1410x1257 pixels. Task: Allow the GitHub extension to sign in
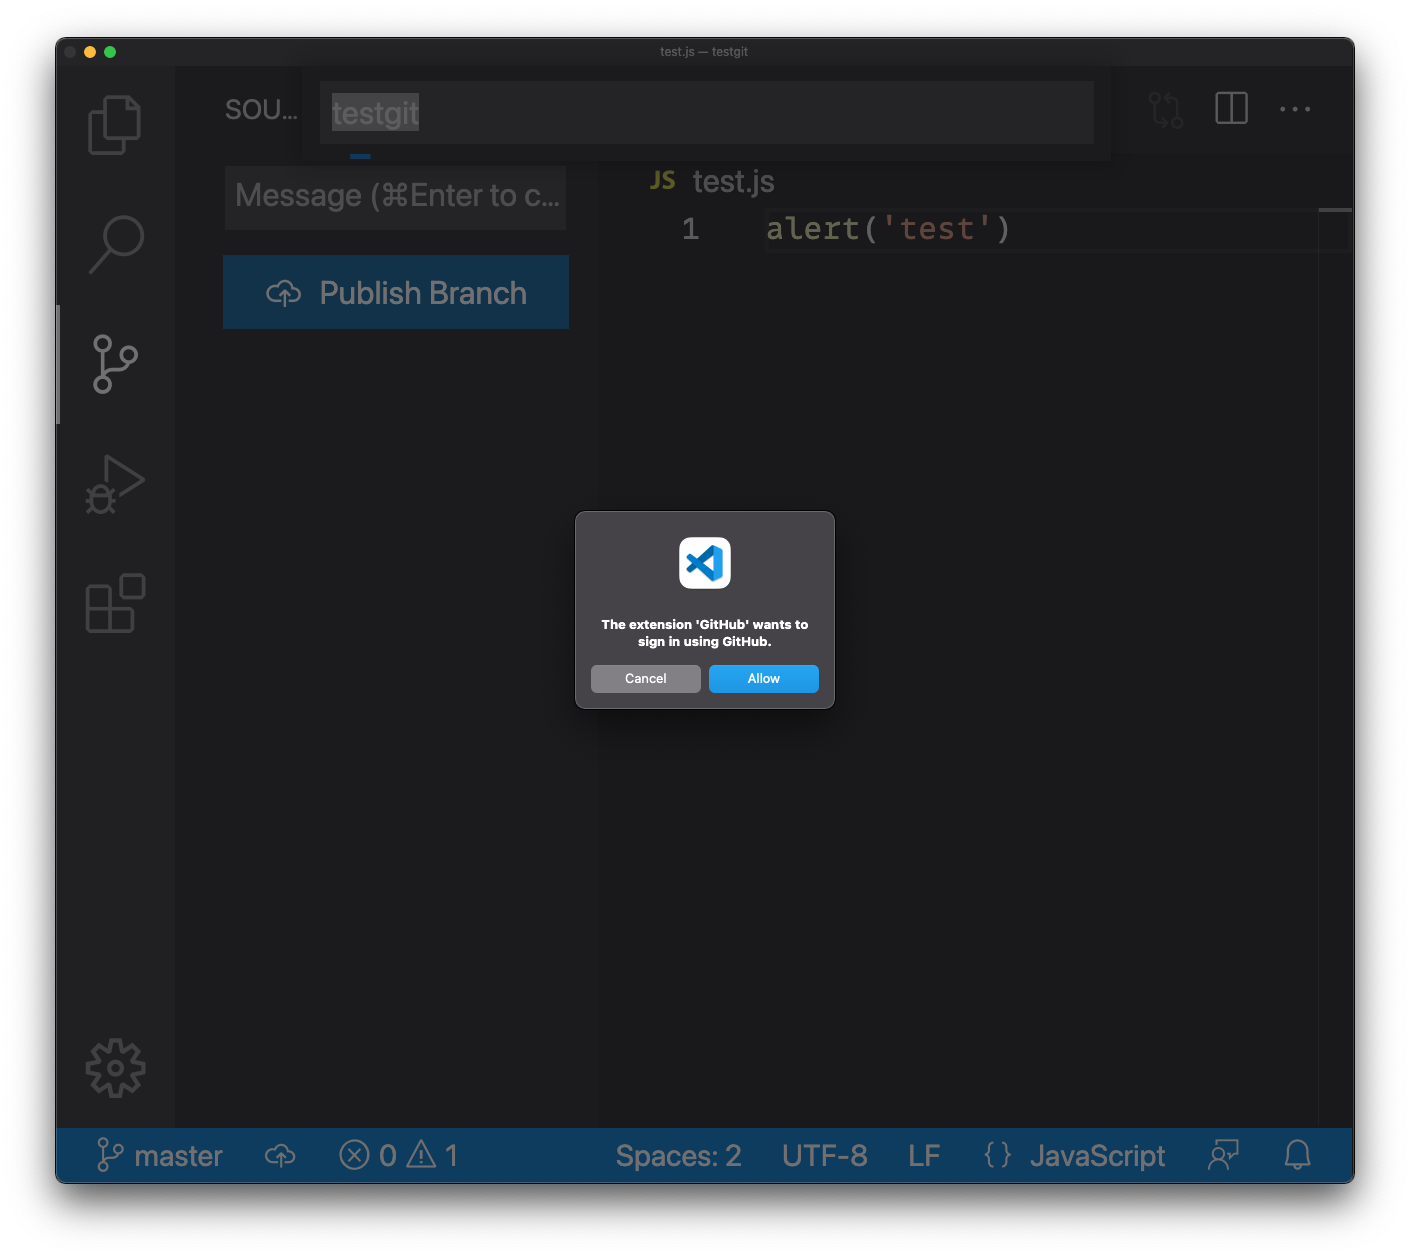click(763, 679)
